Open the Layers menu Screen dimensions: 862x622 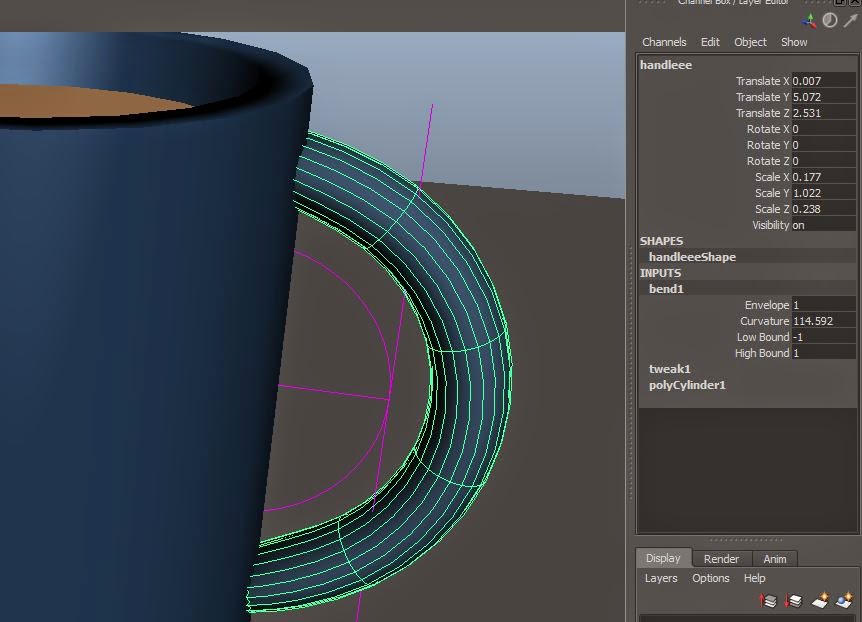tap(661, 578)
